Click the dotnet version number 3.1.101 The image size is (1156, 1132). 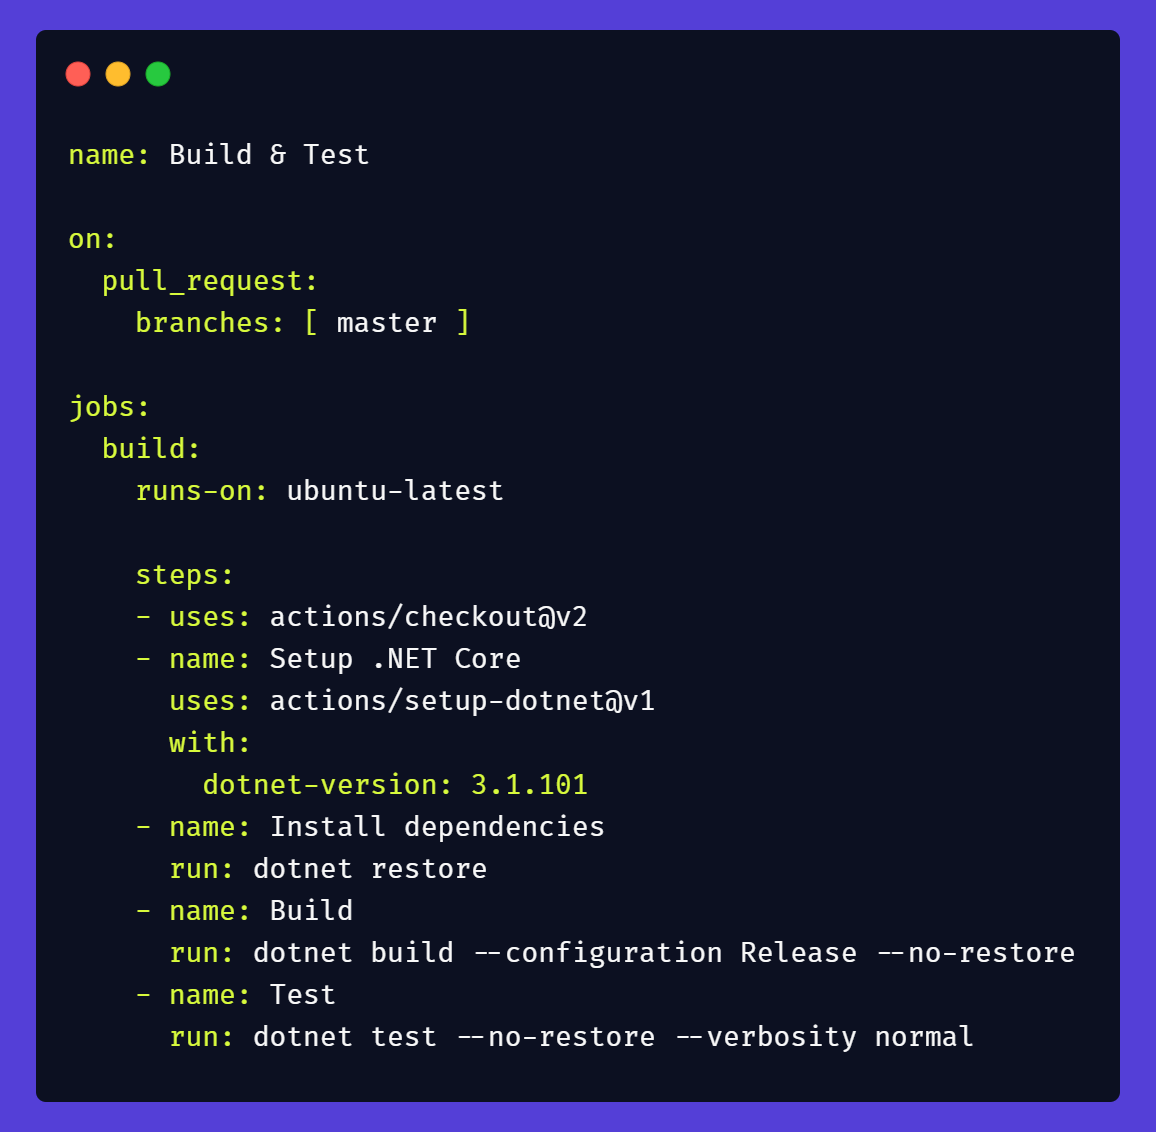pos(529,785)
